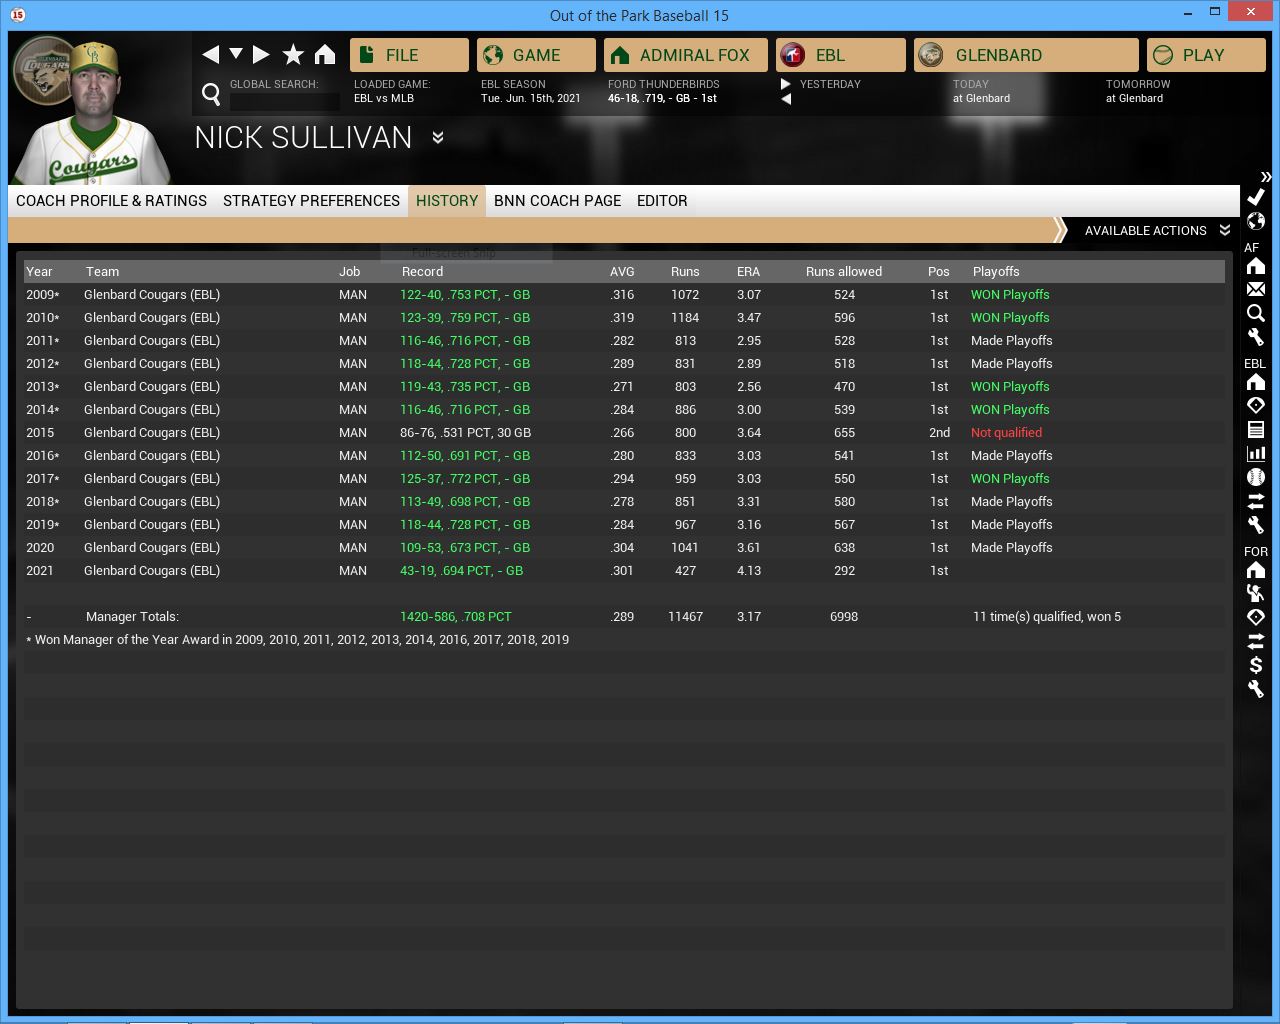Click the dollar sign icon under FOR

point(1256,665)
